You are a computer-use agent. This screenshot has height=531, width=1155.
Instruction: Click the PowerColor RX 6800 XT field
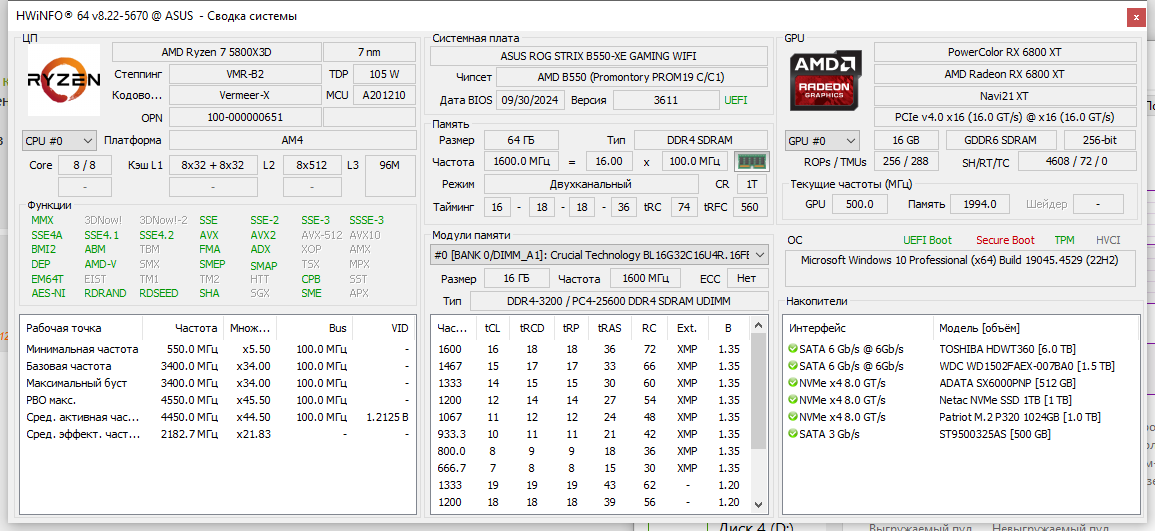[1004, 52]
